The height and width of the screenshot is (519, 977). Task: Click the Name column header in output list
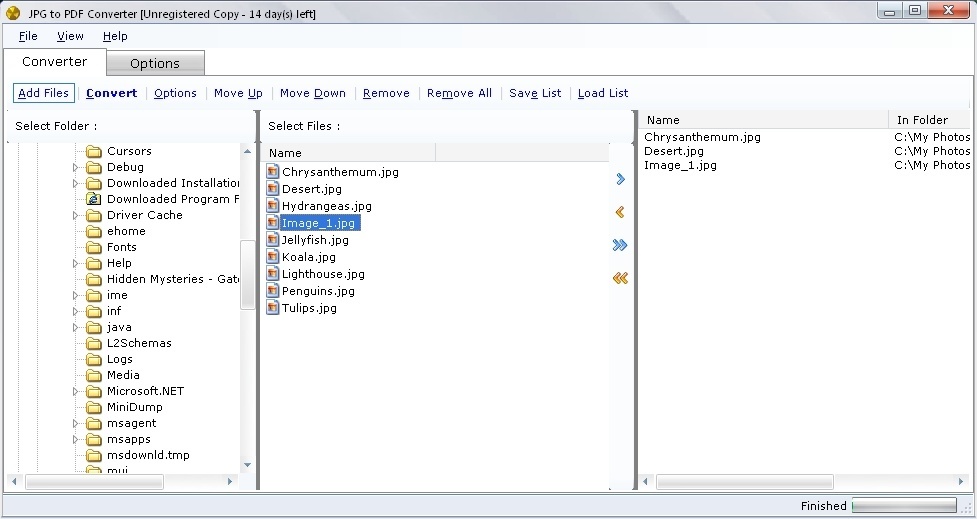click(764, 120)
